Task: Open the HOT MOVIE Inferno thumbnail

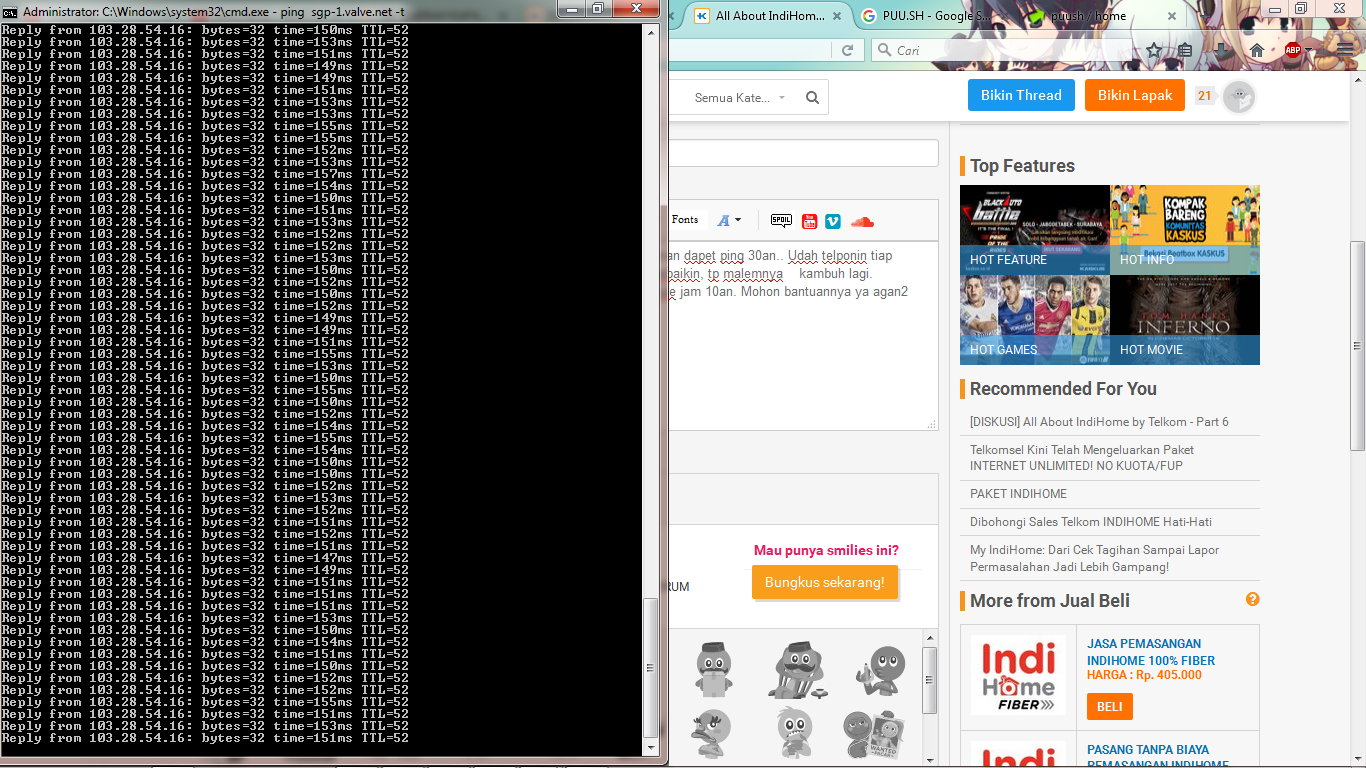Action: [1185, 320]
